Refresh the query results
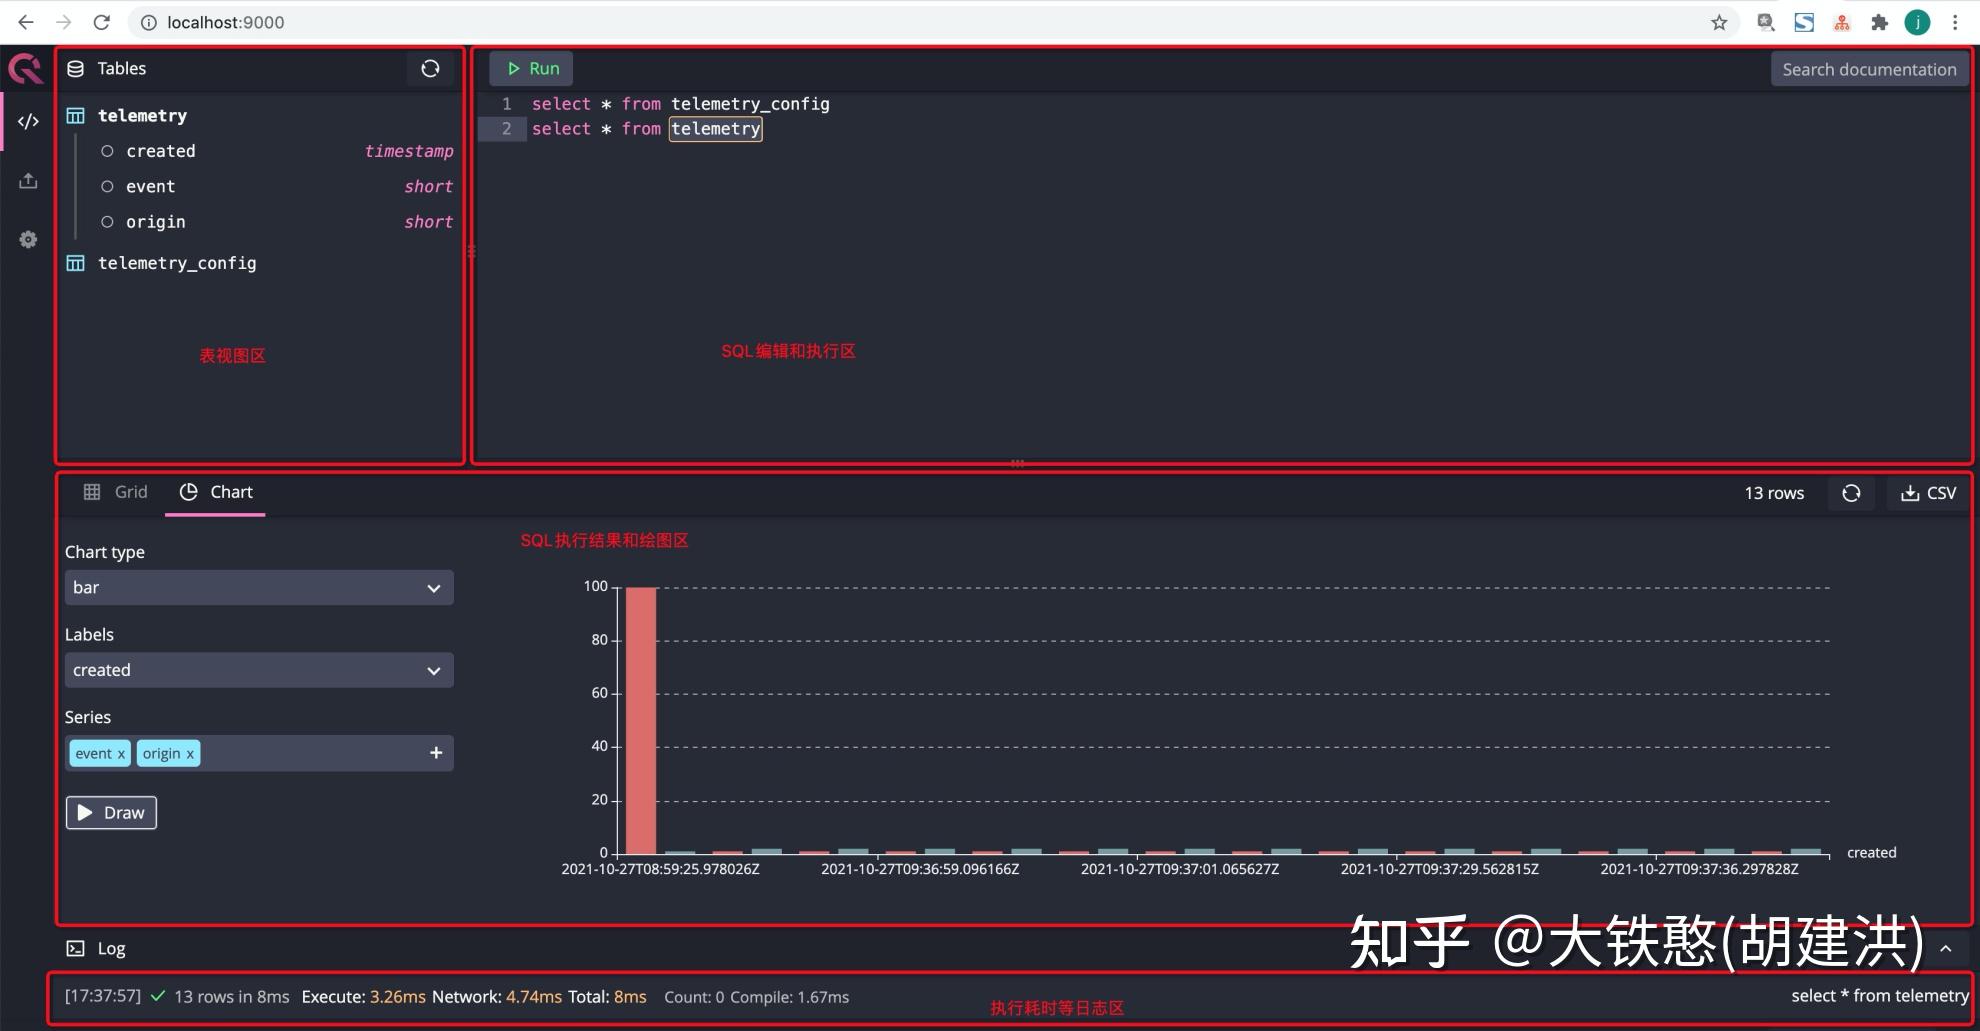The height and width of the screenshot is (1031, 1980). 1851,493
